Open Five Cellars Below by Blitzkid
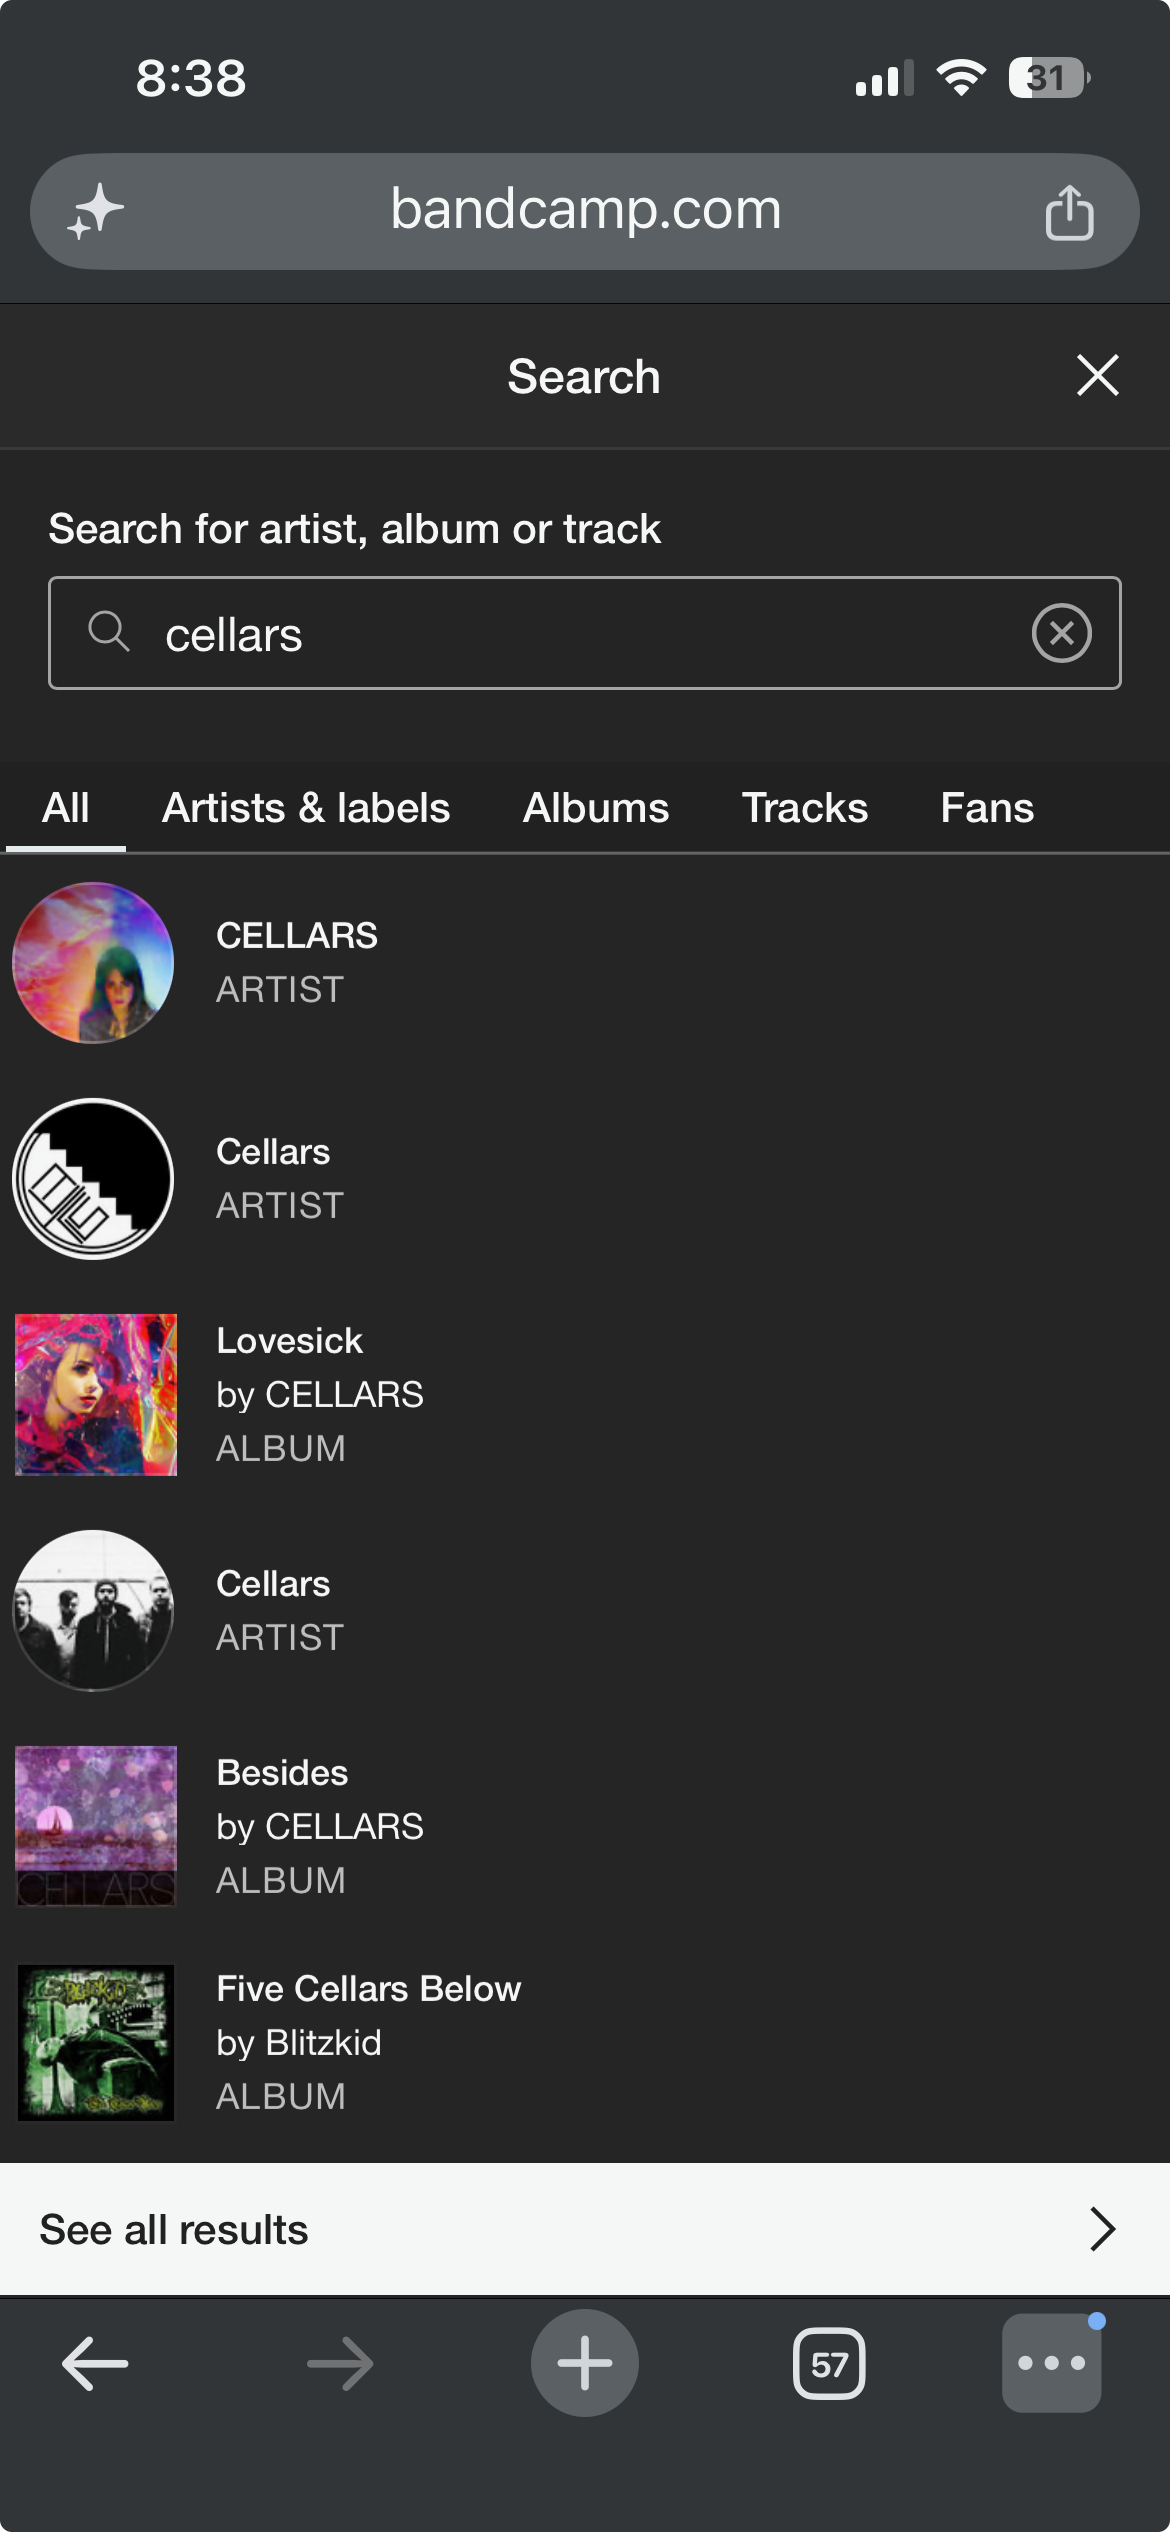1170x2532 pixels. [x=585, y=2043]
